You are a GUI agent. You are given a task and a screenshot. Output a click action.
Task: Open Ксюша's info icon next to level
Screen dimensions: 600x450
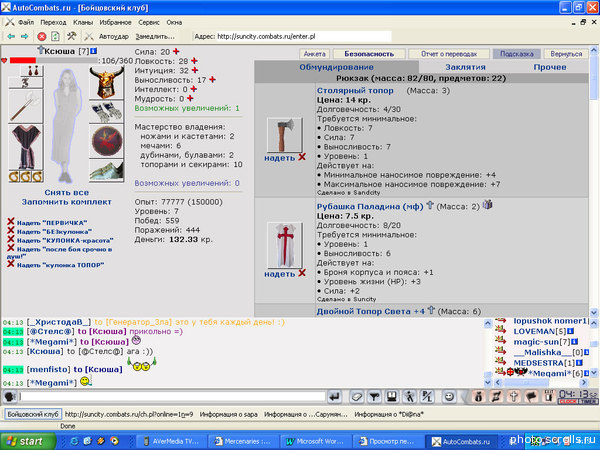[x=94, y=51]
